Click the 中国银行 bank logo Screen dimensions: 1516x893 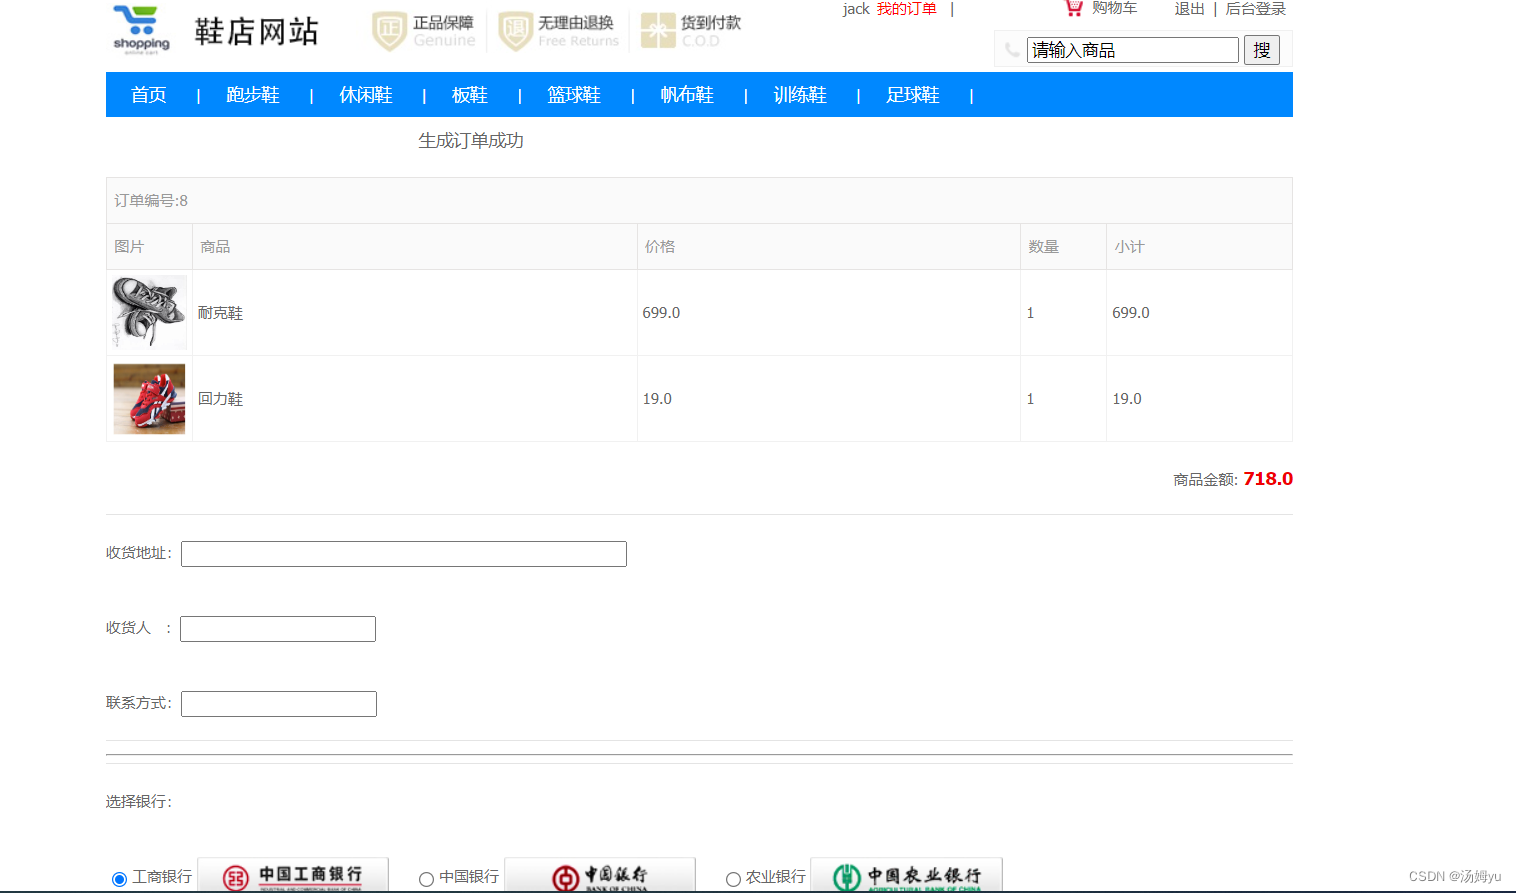pyautogui.click(x=599, y=877)
